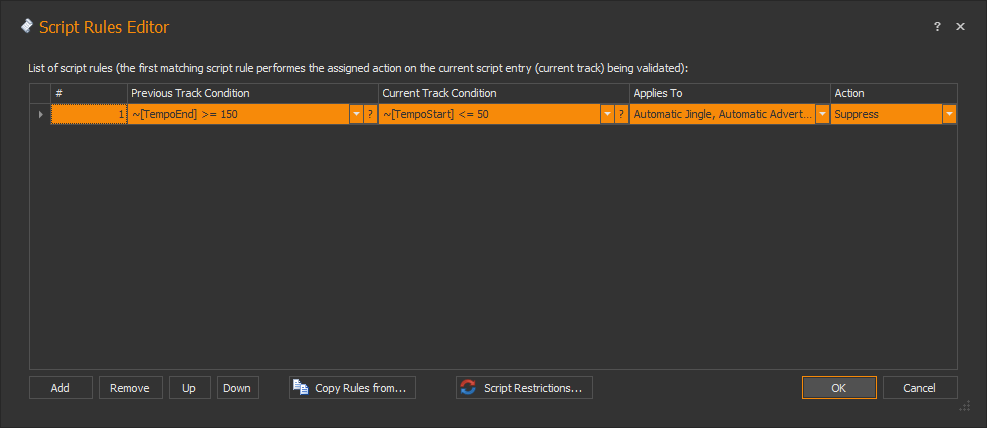Click the rule number 1 cell
The image size is (987, 428).
[x=89, y=114]
